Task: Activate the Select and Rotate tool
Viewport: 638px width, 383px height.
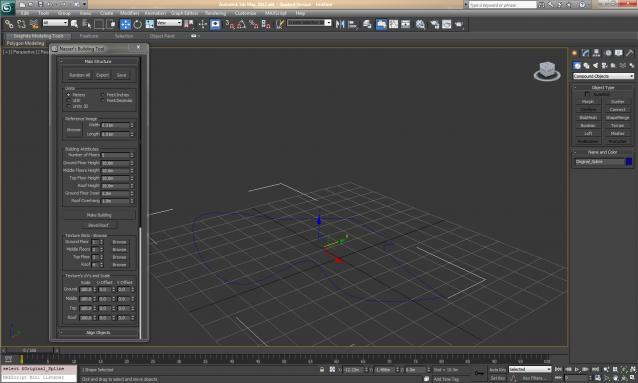Action: [x=138, y=24]
